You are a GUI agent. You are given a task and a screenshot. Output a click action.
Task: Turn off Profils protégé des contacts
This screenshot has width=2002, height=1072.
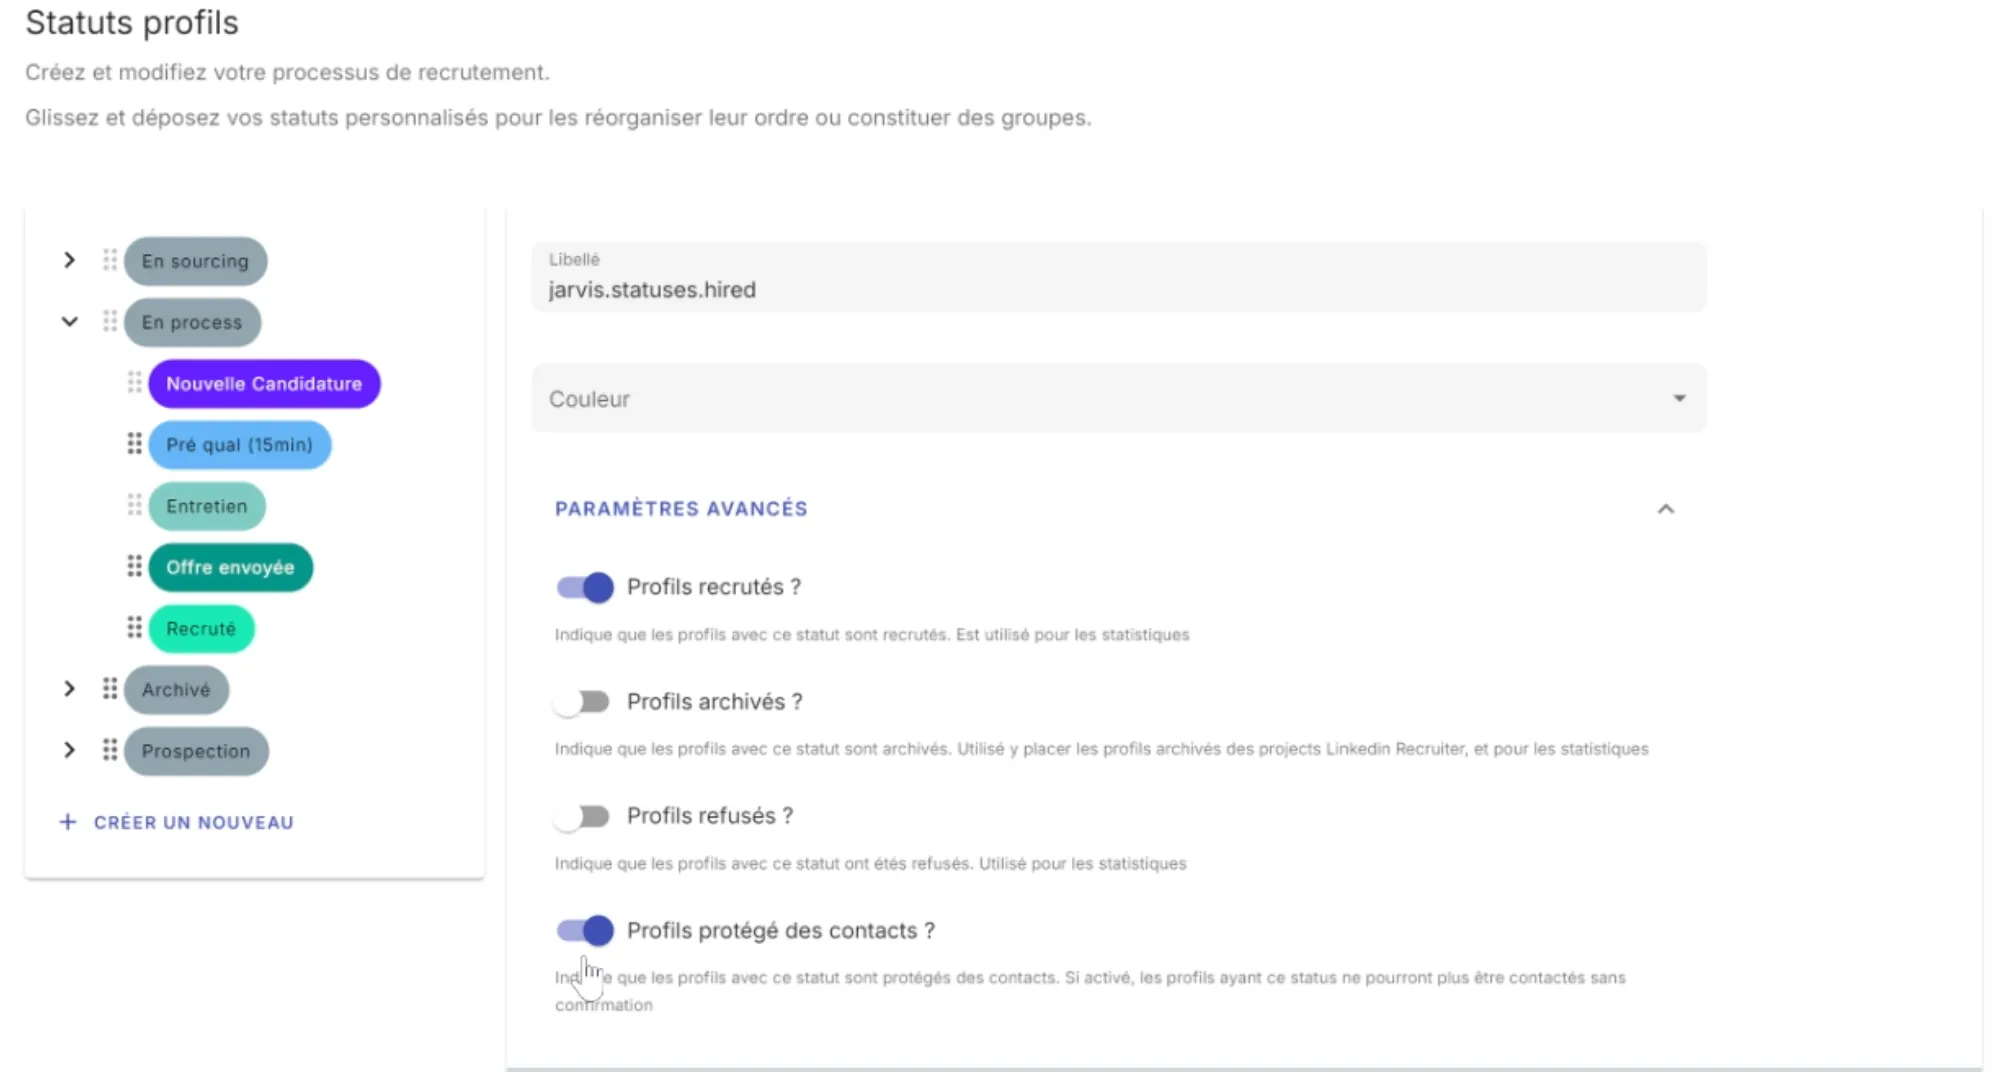point(583,930)
